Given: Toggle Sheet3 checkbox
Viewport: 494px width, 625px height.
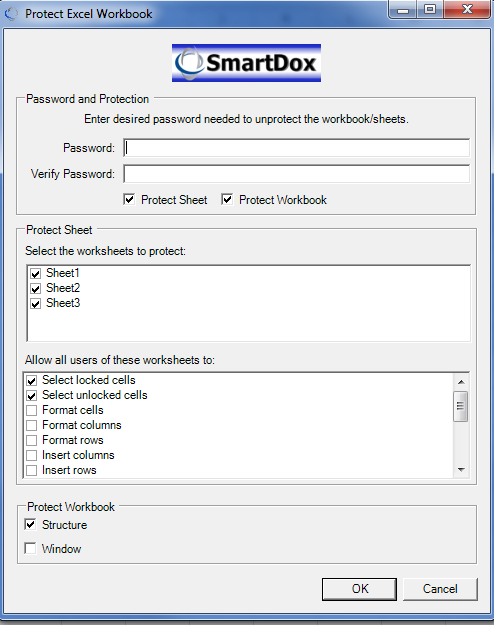Looking at the screenshot, I should coord(35,303).
